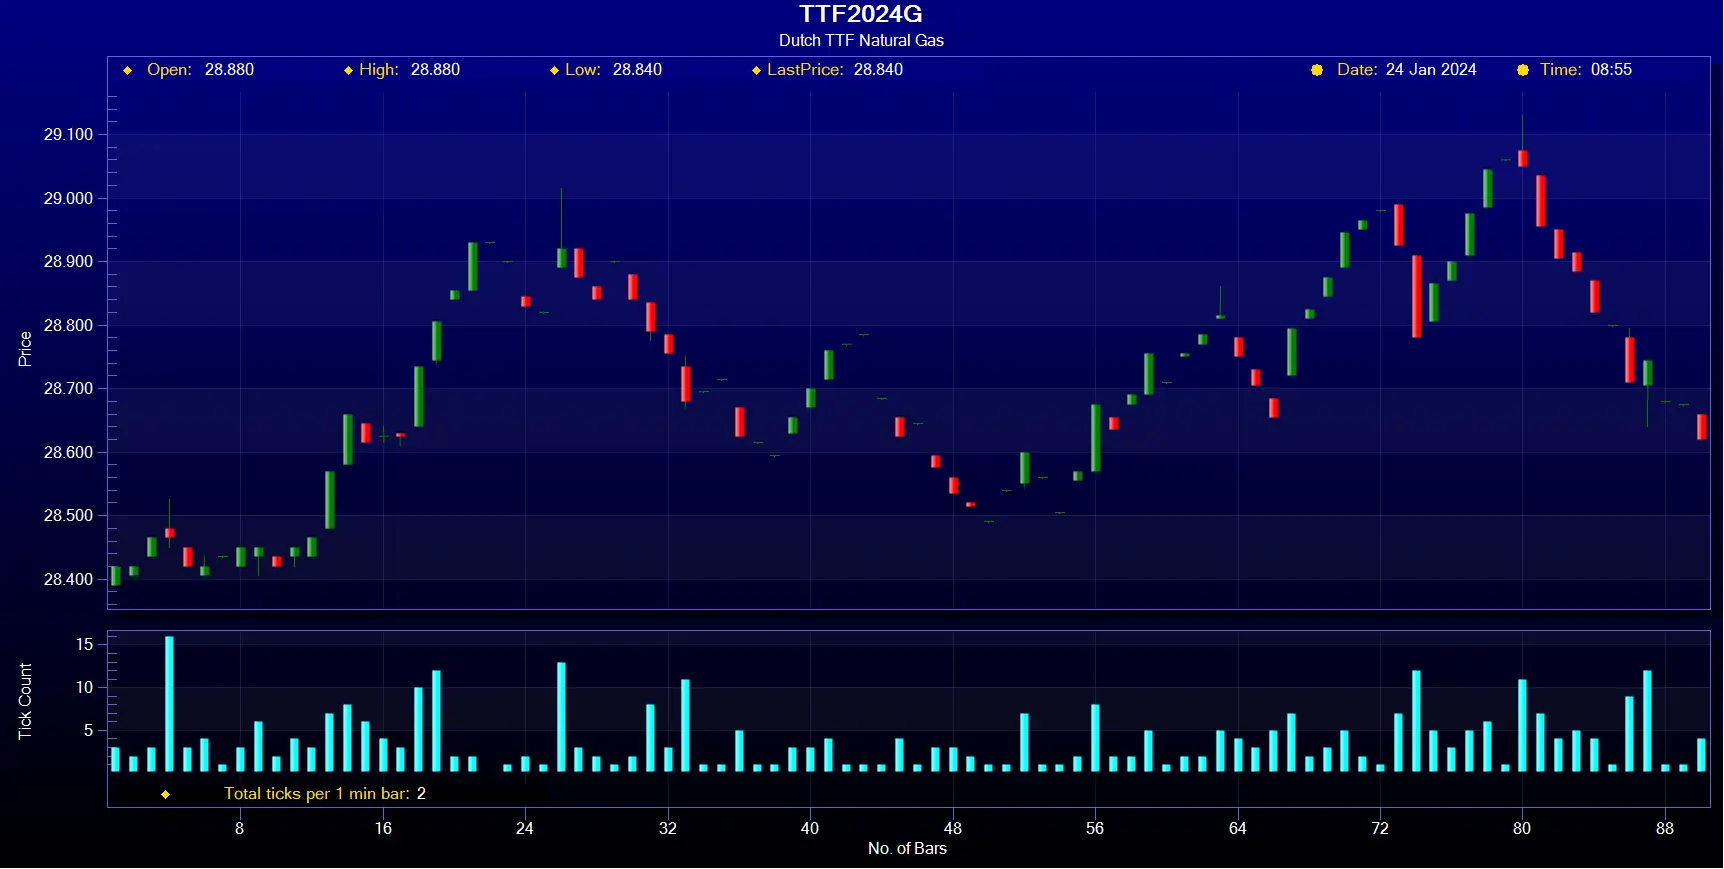This screenshot has width=1724, height=869.
Task: Click bar number 48 on the x-axis
Action: [x=953, y=828]
